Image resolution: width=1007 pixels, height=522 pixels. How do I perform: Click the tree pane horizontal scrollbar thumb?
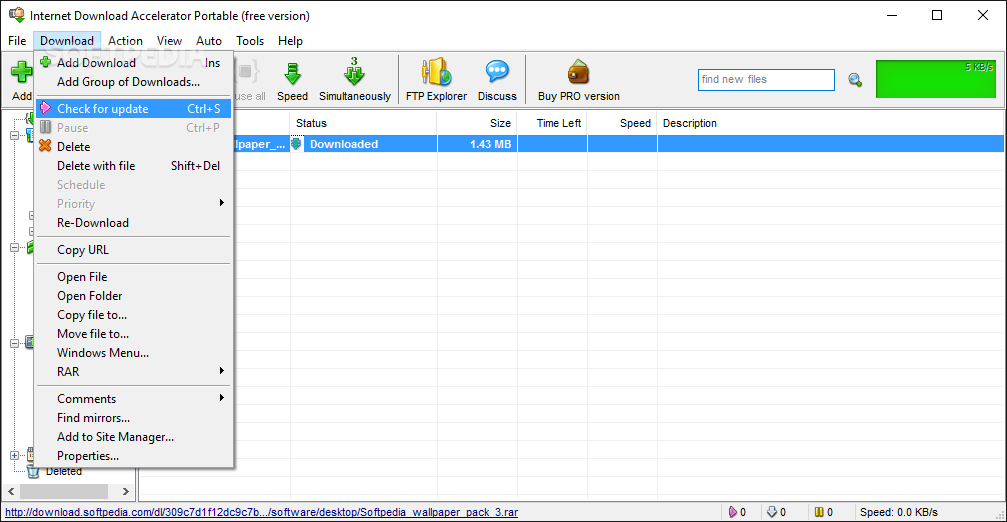tap(64, 491)
